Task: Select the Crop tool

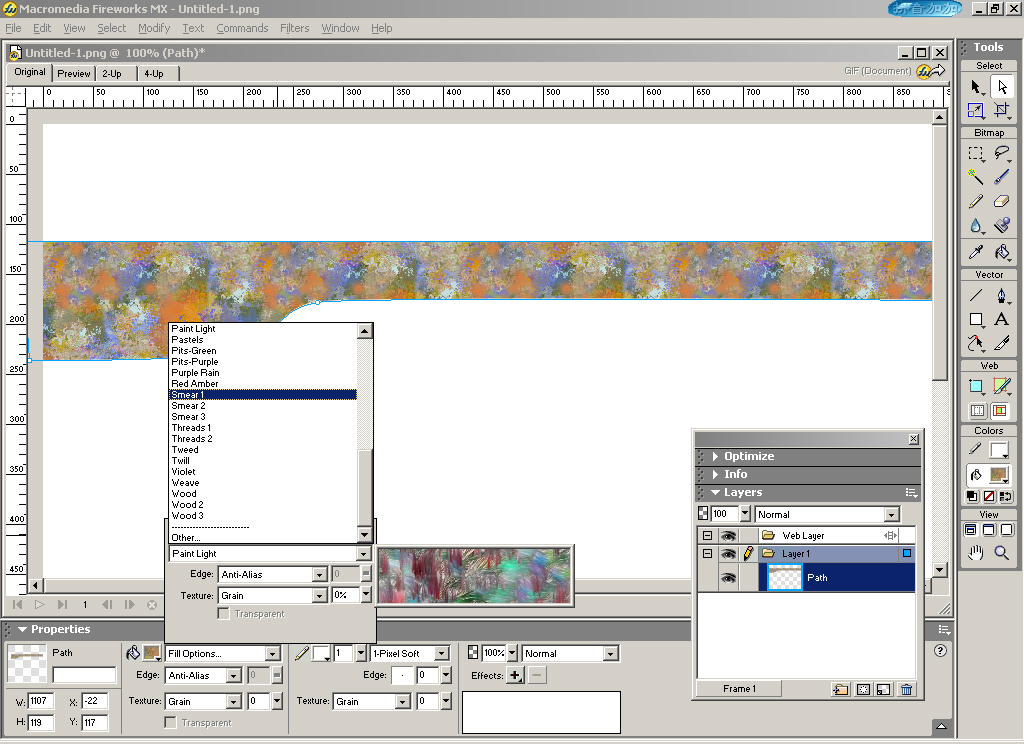Action: tap(1002, 110)
